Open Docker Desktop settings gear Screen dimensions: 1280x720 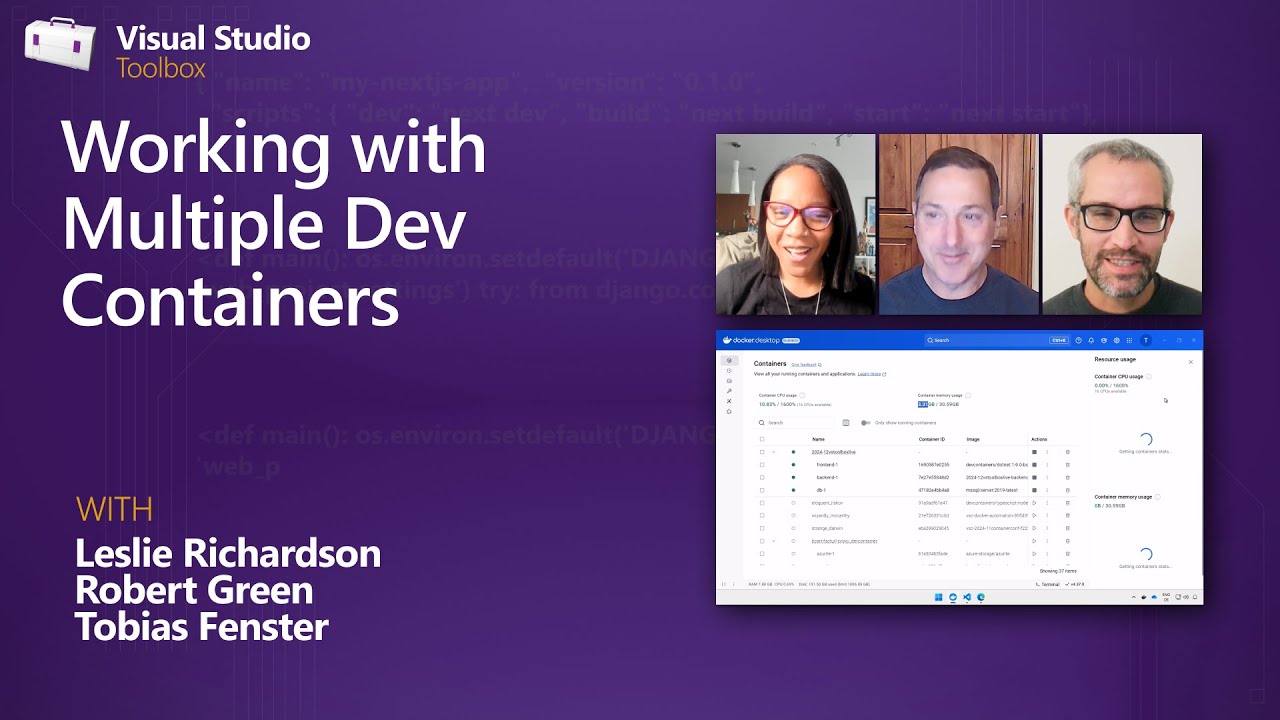[1117, 340]
